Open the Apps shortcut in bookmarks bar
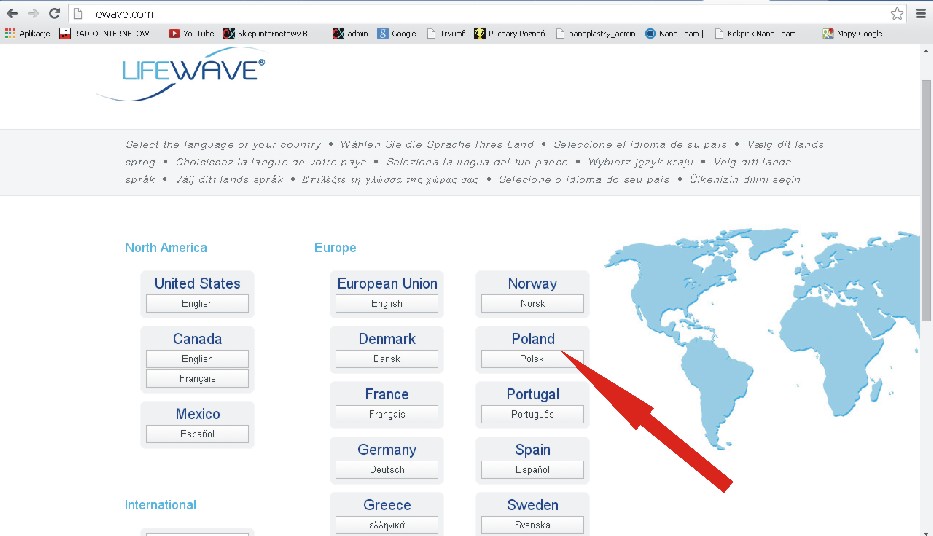The image size is (933, 536). (x=27, y=34)
